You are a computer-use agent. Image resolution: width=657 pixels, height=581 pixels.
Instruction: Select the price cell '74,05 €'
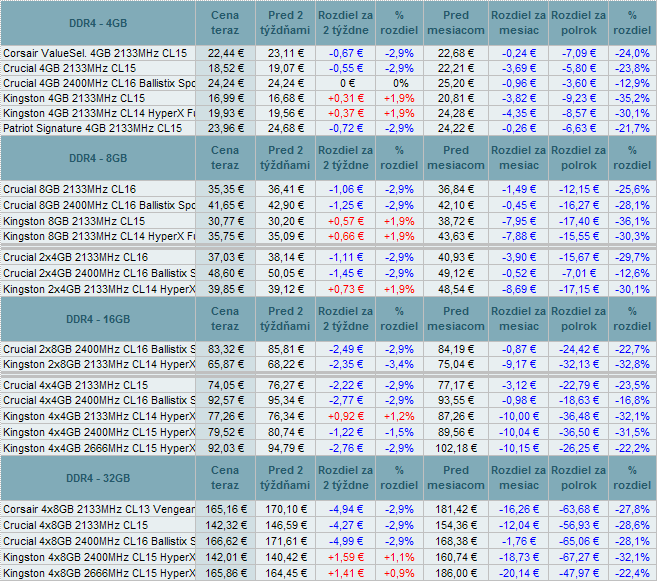(225, 385)
